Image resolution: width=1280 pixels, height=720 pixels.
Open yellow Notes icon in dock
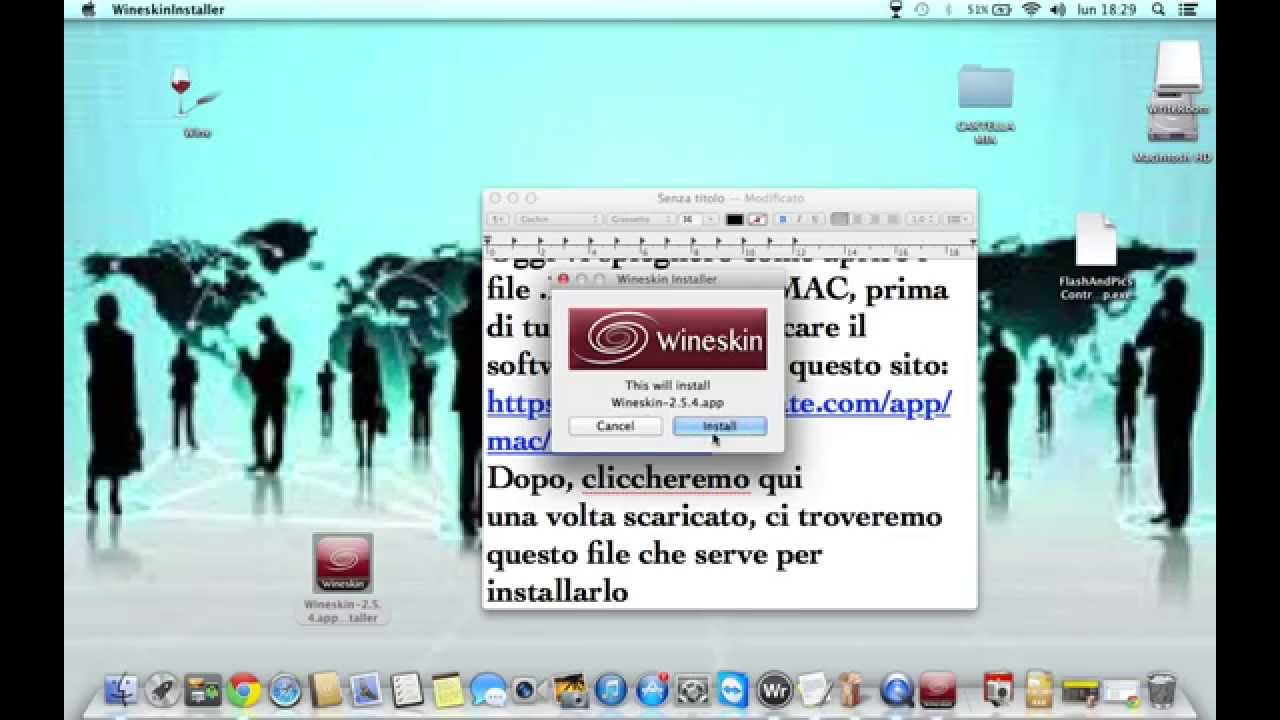447,689
